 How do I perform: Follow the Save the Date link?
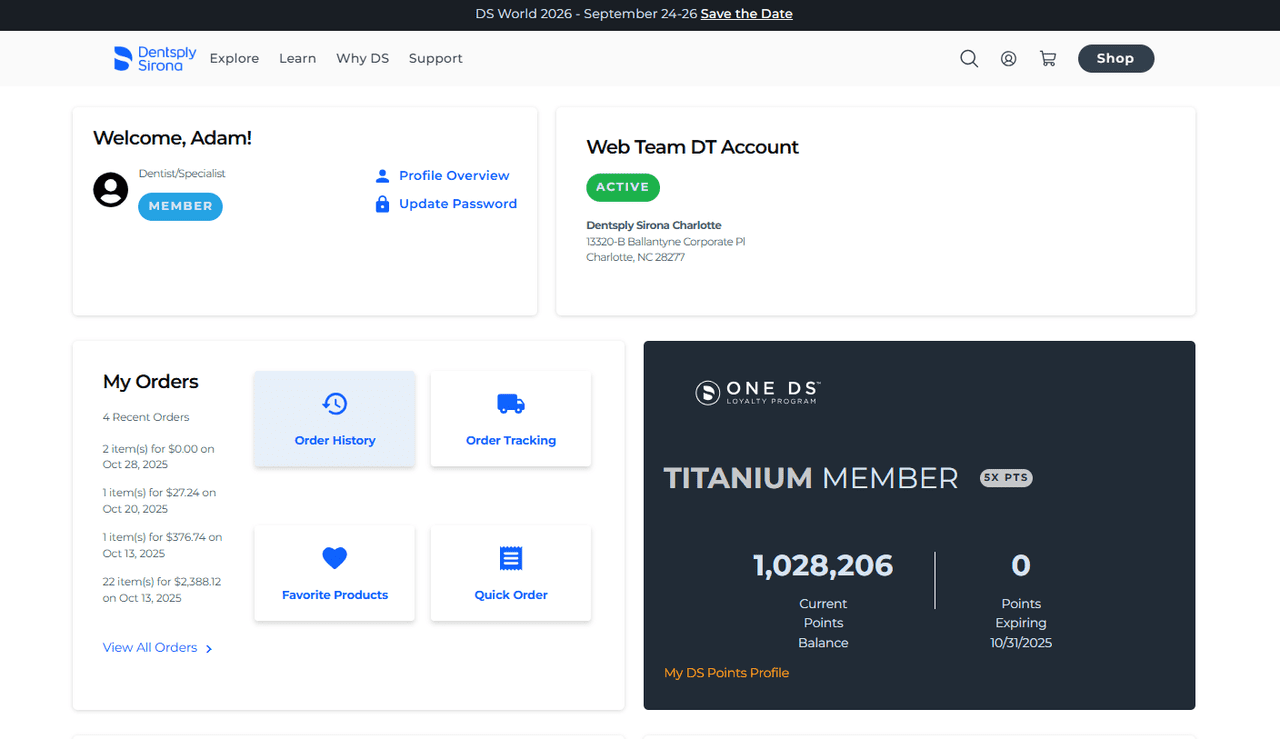tap(746, 14)
